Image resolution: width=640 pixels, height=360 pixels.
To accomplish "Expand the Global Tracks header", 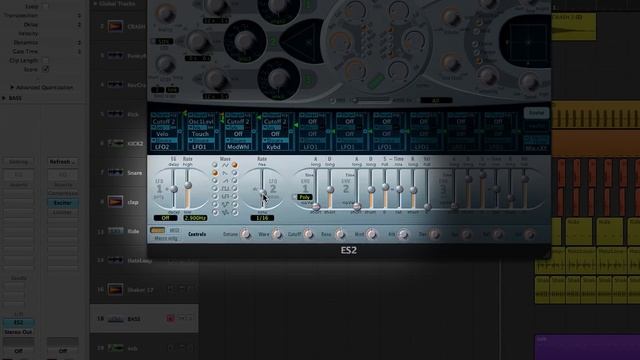I will (96, 4).
